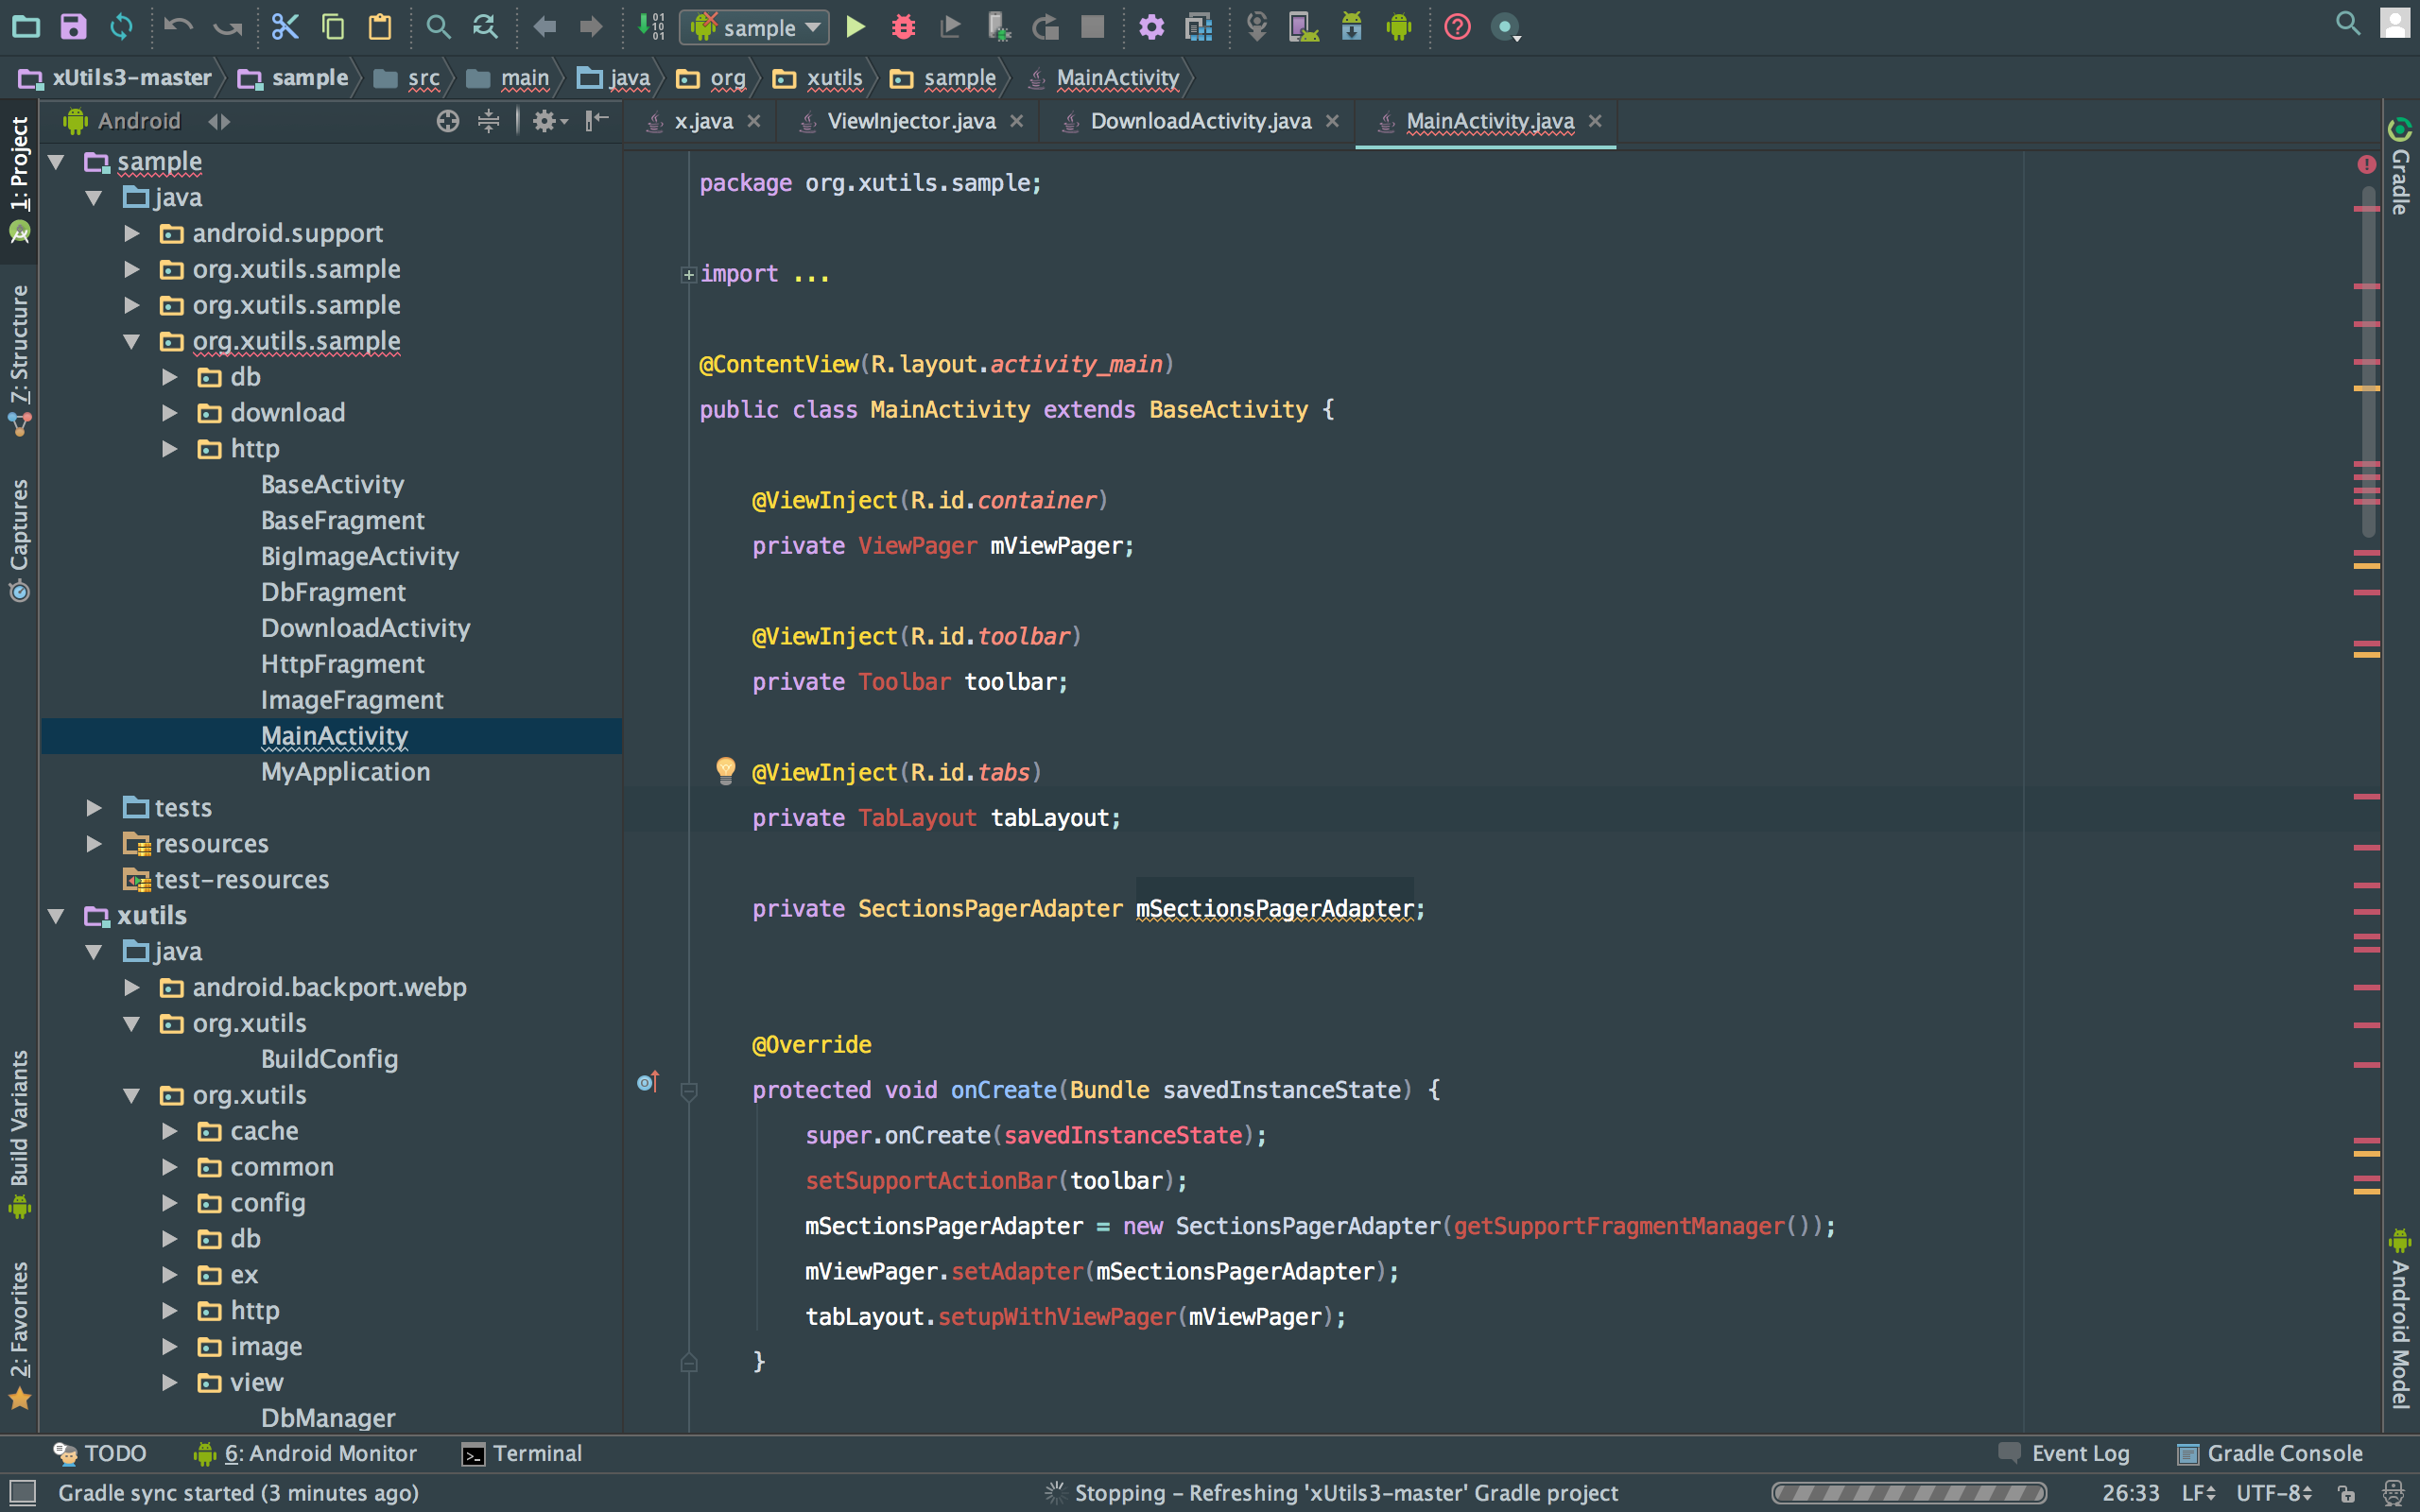Screen dimensions: 2420x1512
Task: Click the Synchronize toolbar icon
Action: 121,27
